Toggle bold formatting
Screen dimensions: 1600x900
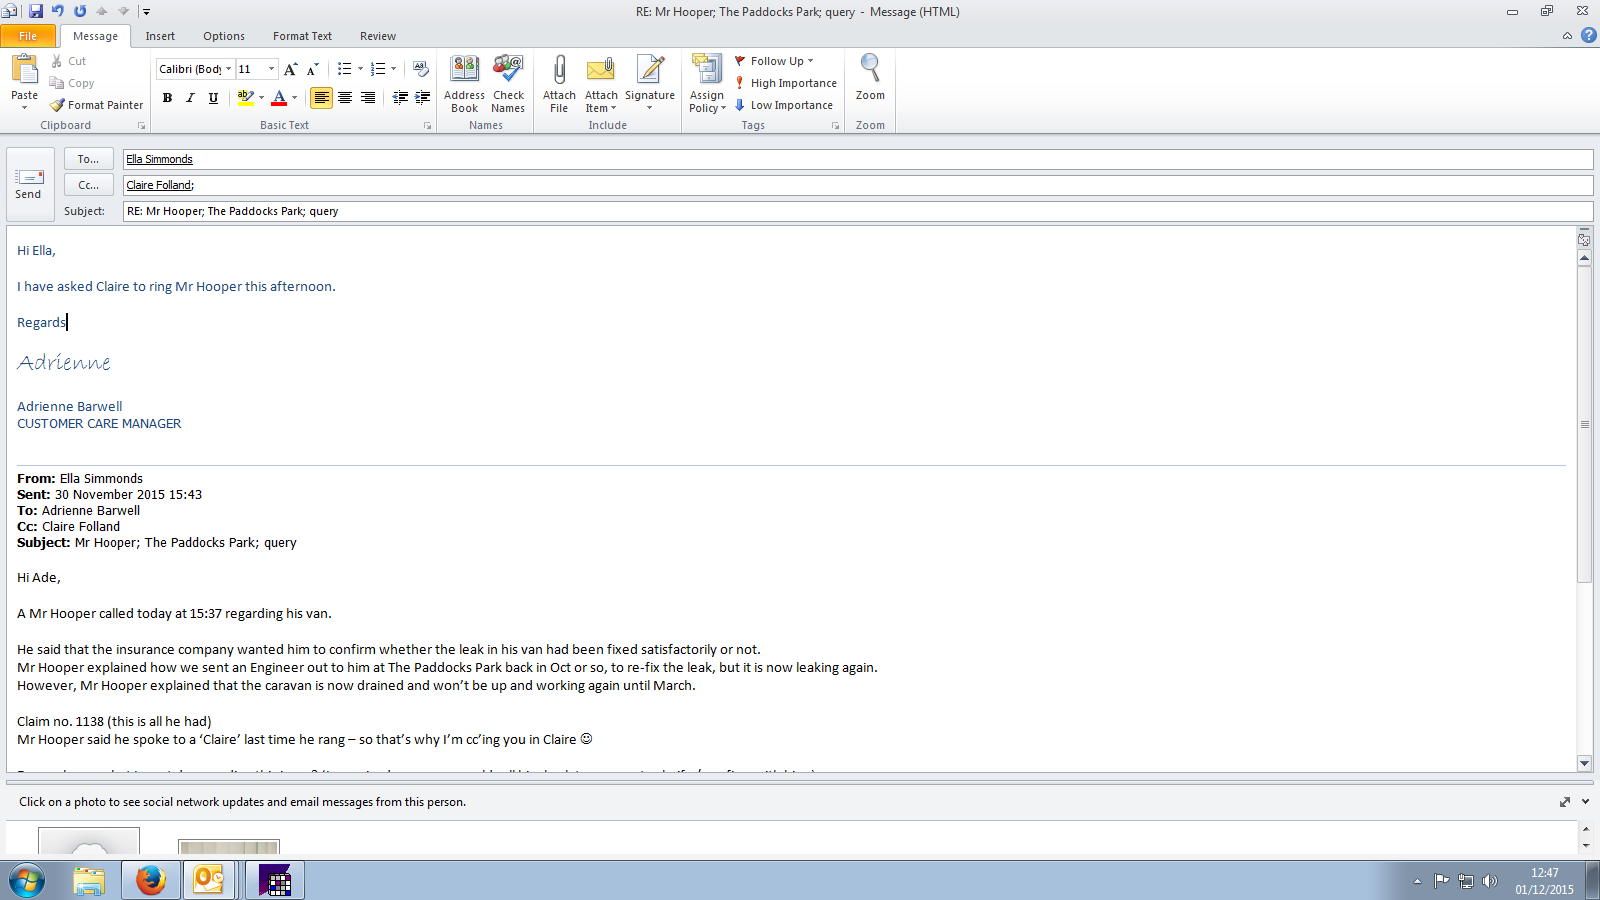(167, 97)
